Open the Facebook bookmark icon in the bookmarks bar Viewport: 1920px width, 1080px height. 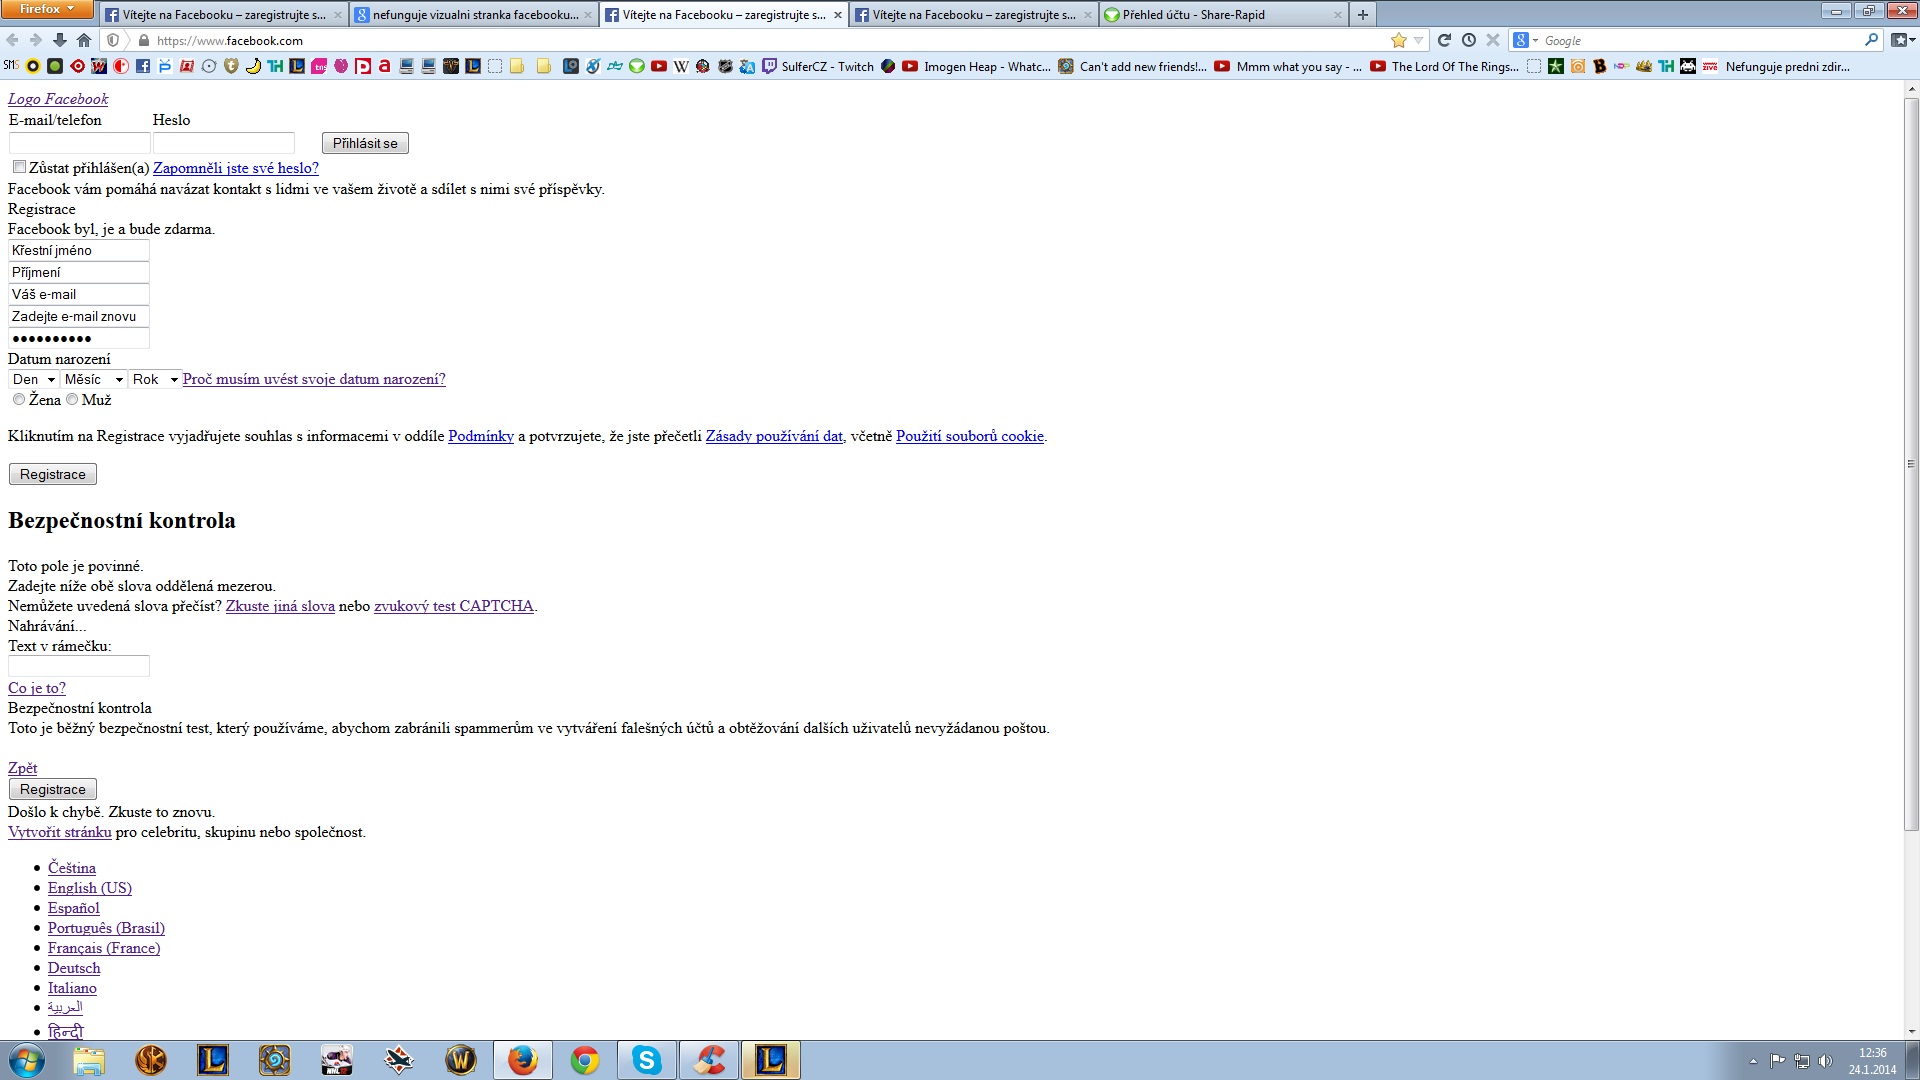(143, 67)
